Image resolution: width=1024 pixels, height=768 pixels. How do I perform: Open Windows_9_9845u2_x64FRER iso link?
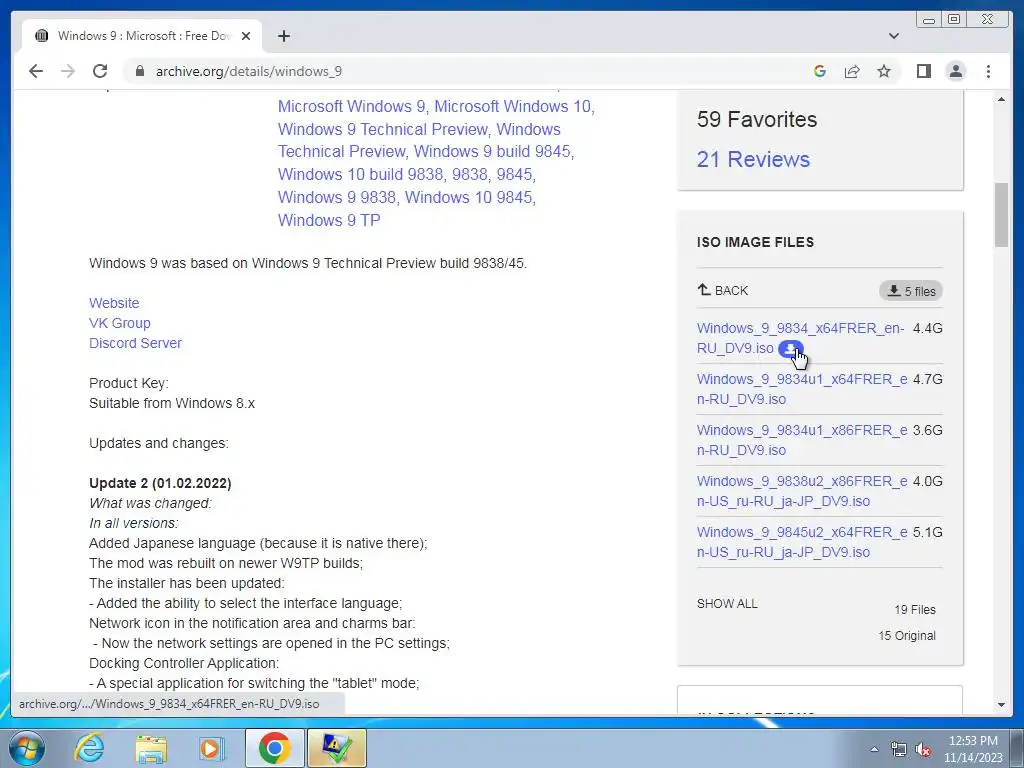(x=801, y=541)
